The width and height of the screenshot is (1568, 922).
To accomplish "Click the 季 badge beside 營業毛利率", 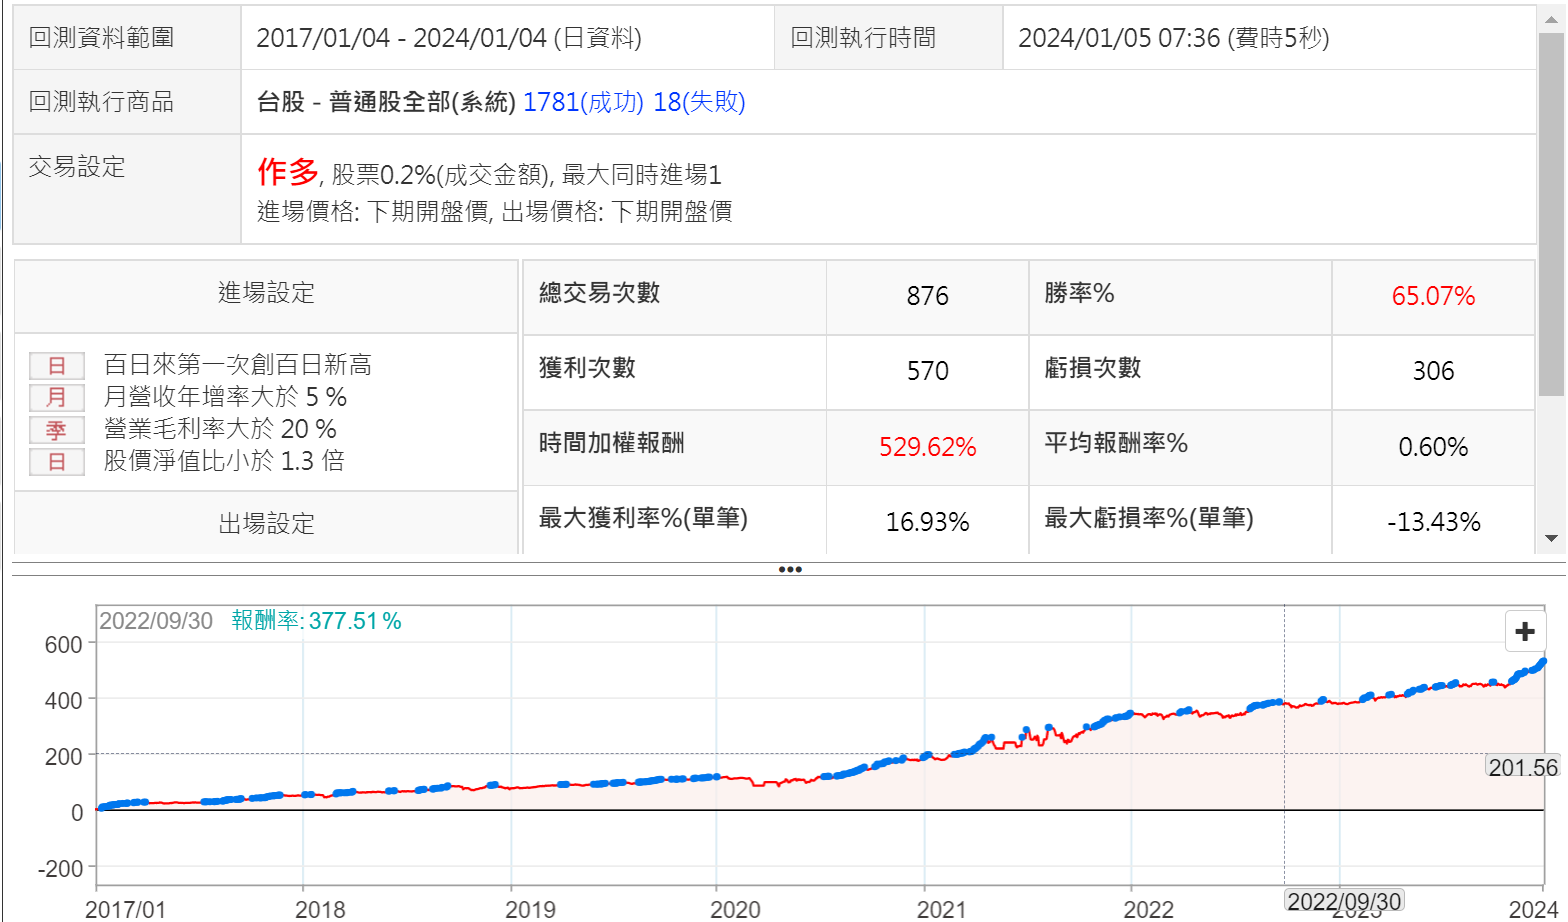I will click(56, 430).
